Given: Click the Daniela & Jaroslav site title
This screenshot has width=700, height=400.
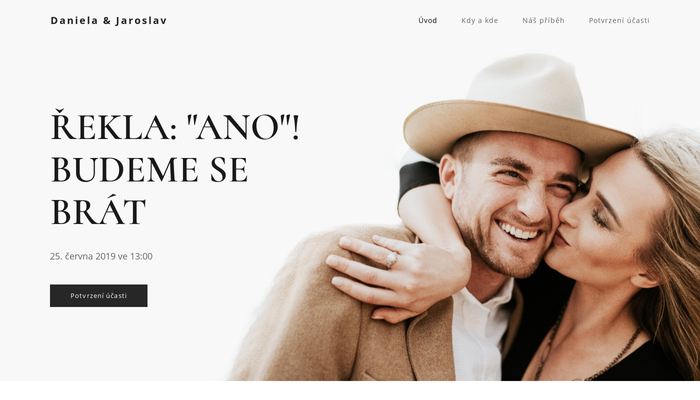Looking at the screenshot, I should (108, 21).
